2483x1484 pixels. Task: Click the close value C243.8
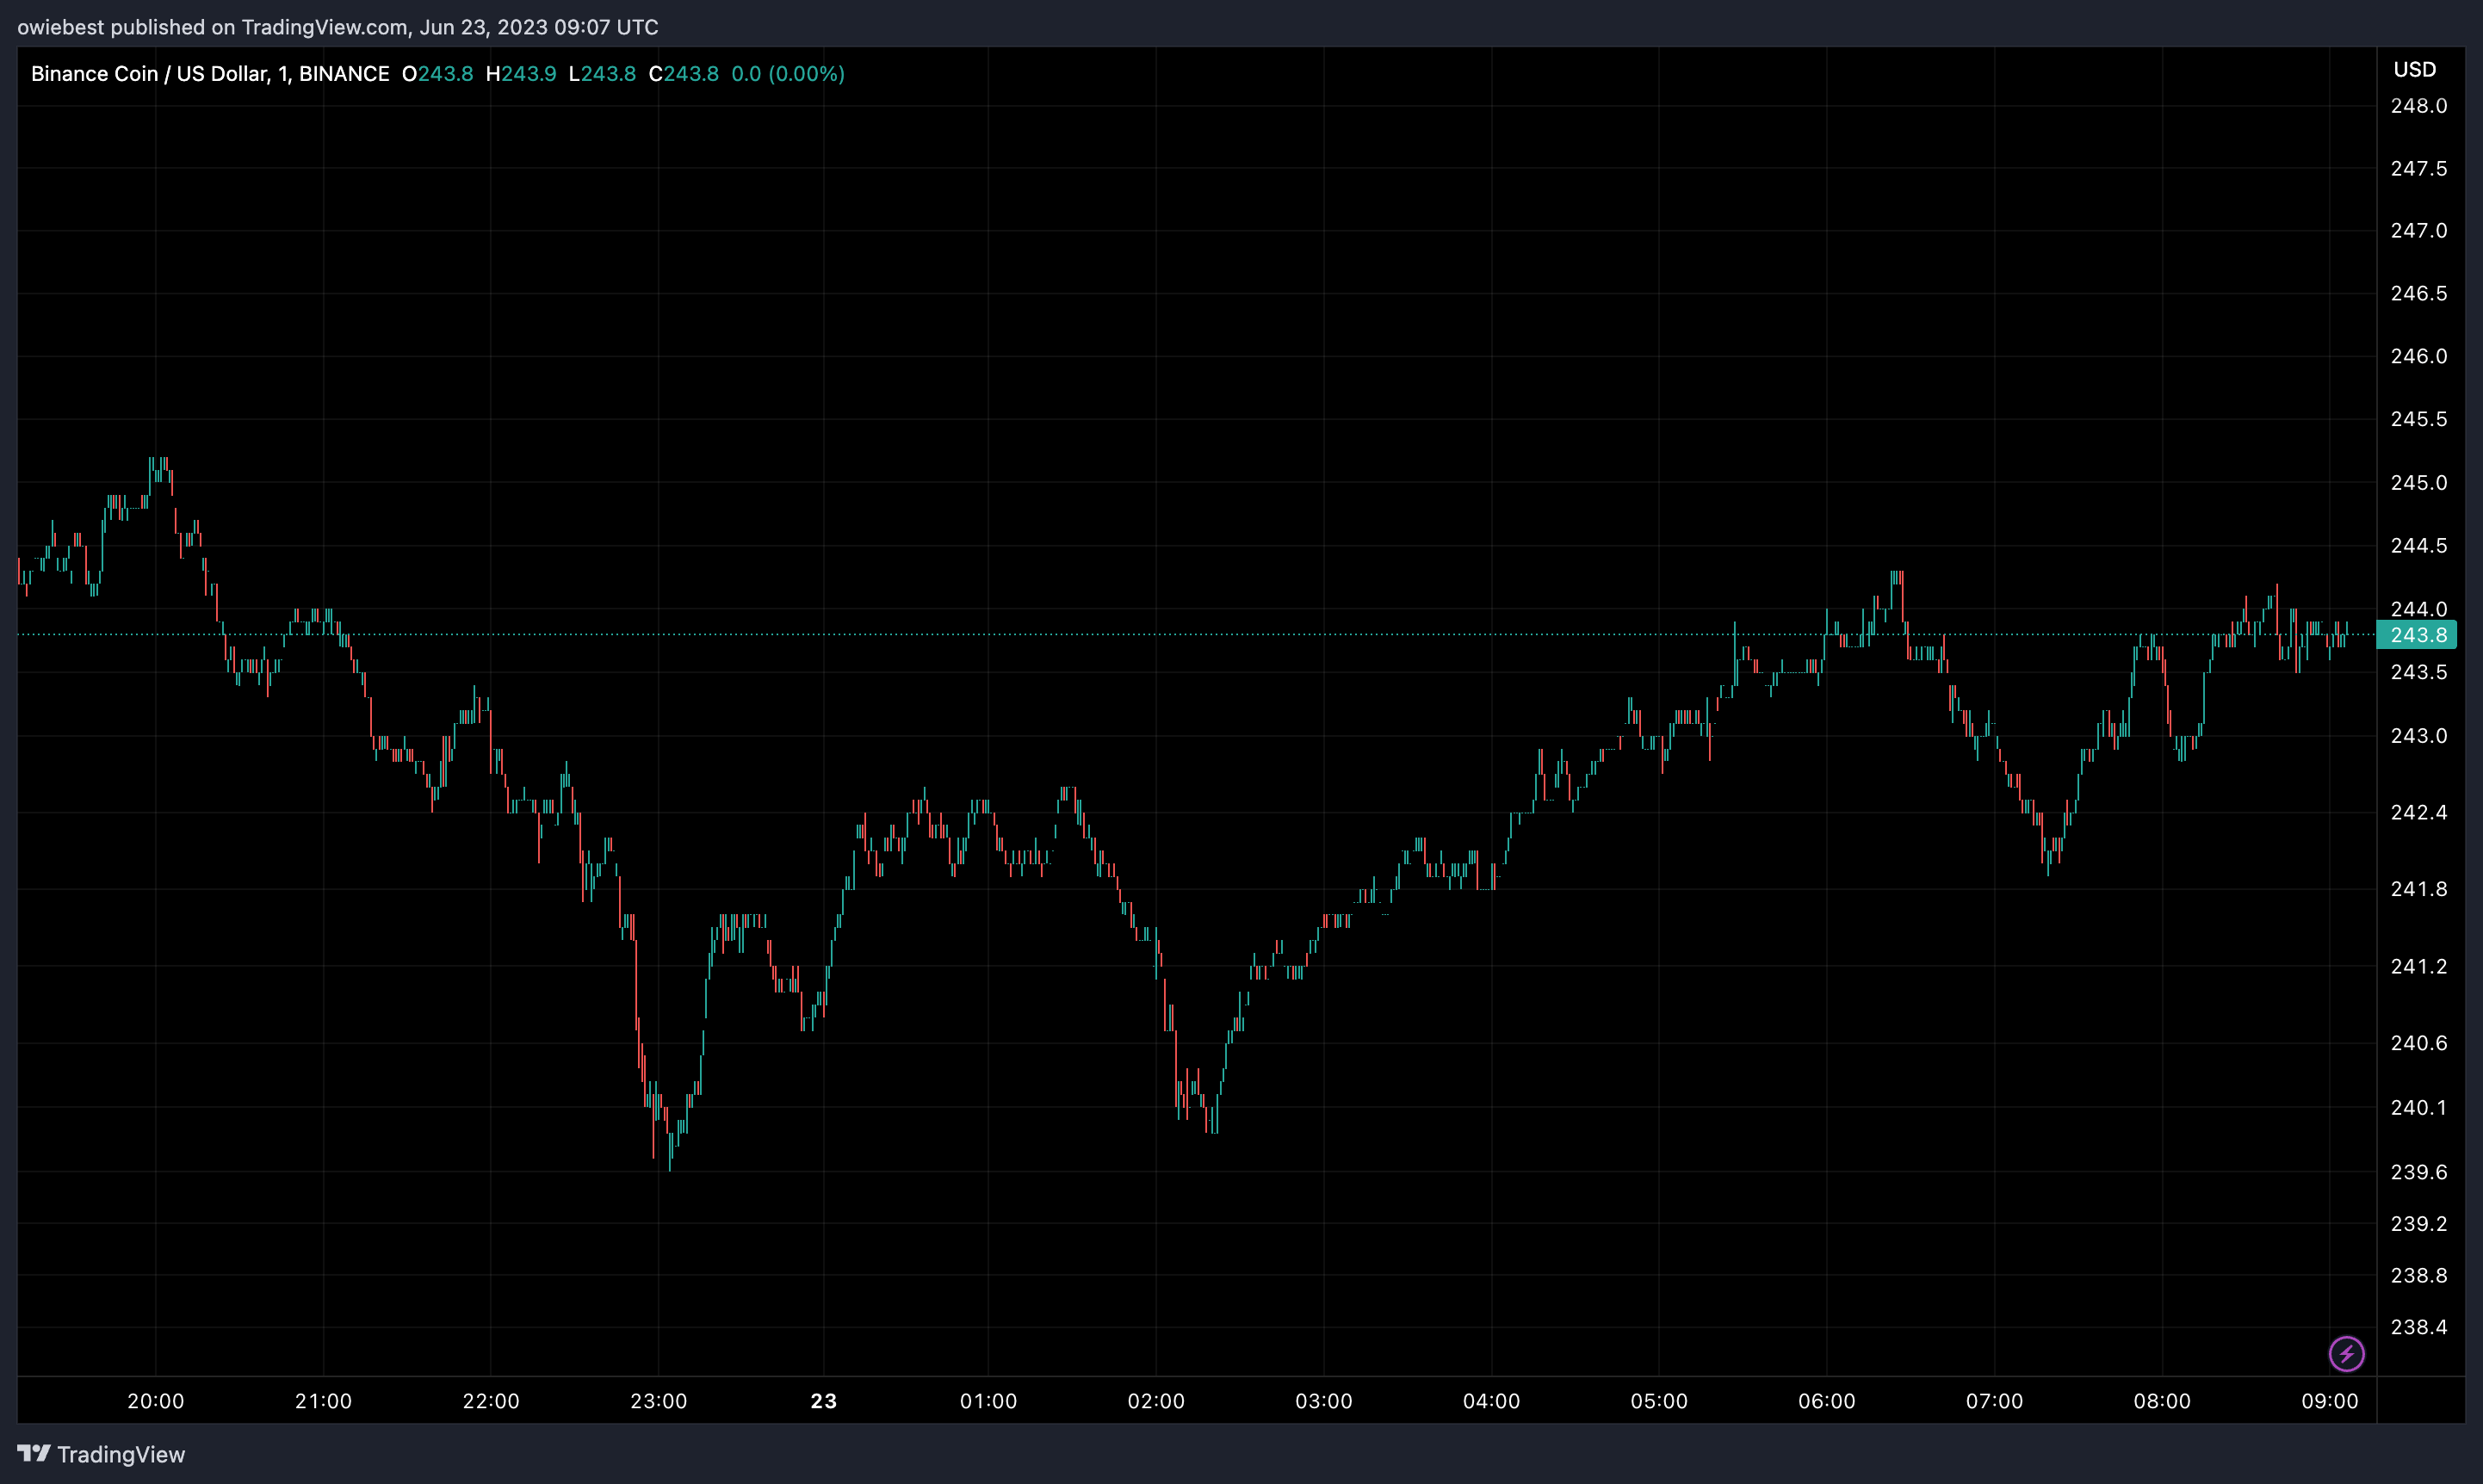(684, 74)
